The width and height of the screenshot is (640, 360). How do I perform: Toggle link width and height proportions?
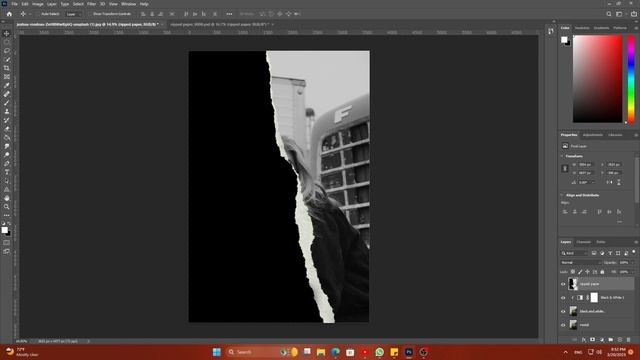tap(565, 169)
